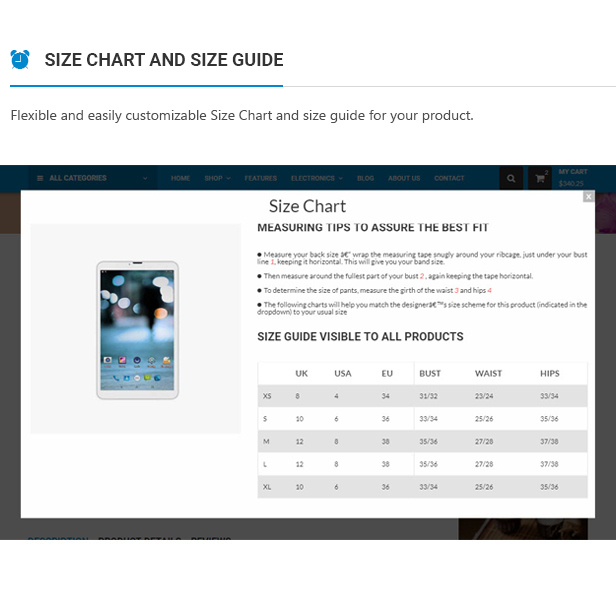Open the Contact page link

449,178
